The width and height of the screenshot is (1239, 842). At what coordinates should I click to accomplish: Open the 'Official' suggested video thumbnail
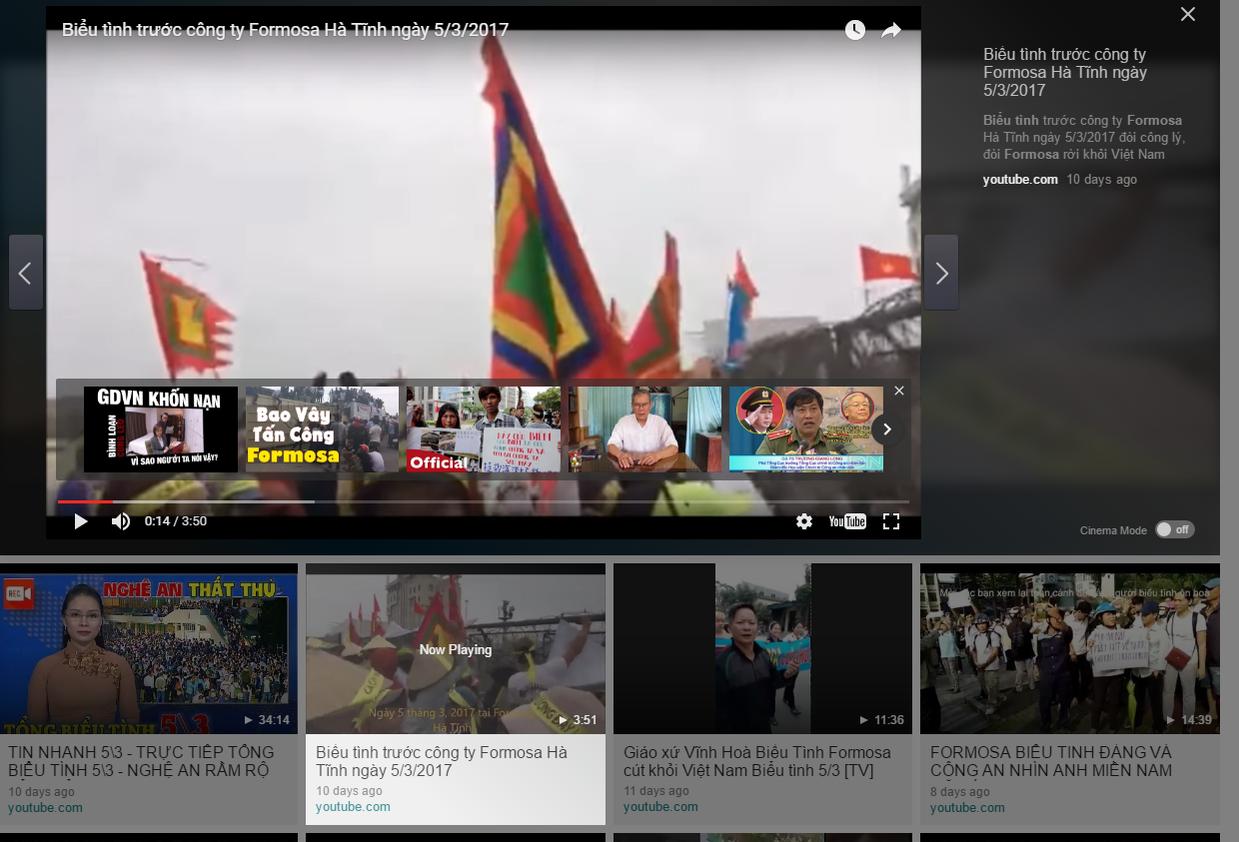pos(484,429)
